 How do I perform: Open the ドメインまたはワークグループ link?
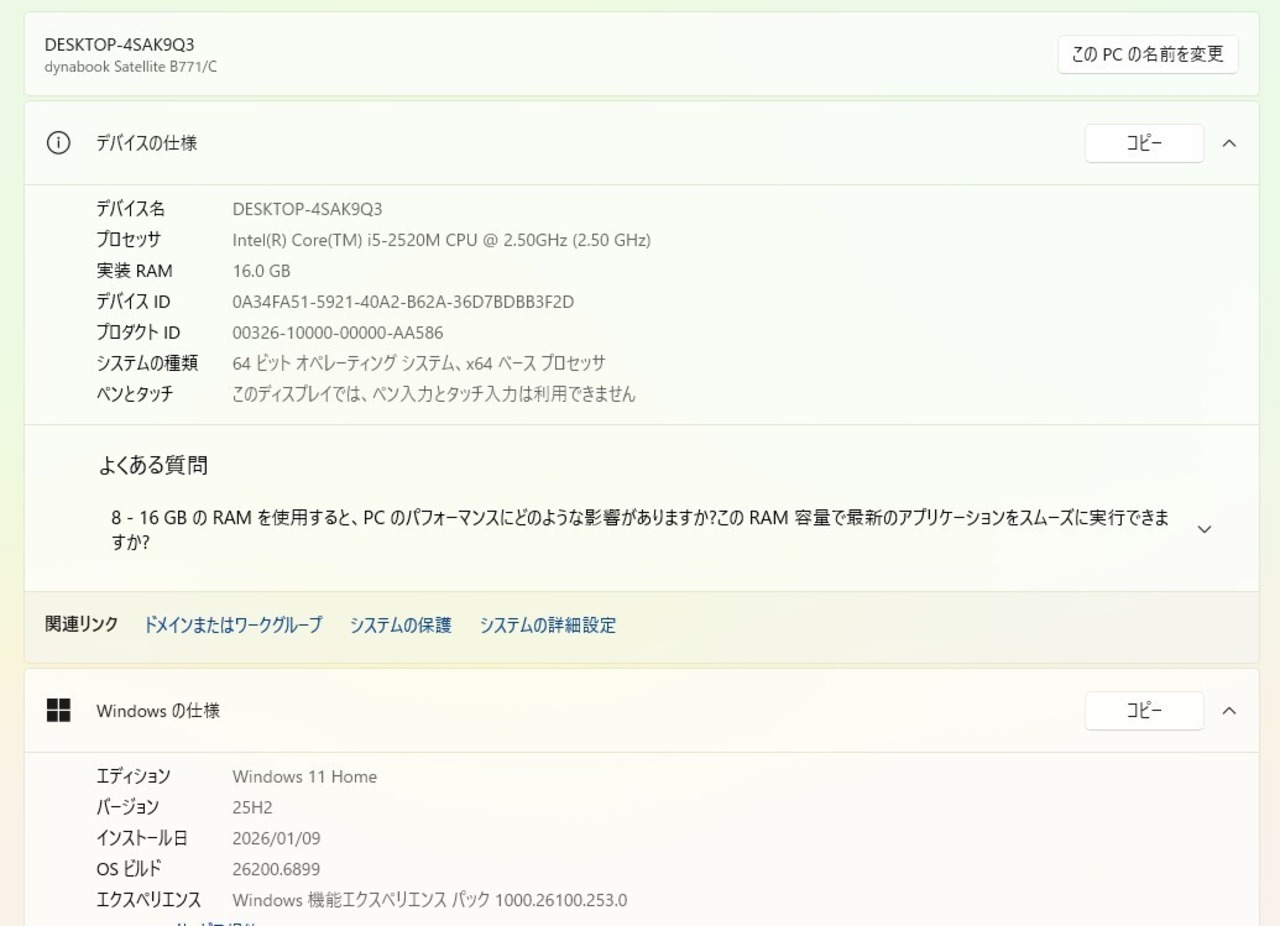pyautogui.click(x=233, y=625)
